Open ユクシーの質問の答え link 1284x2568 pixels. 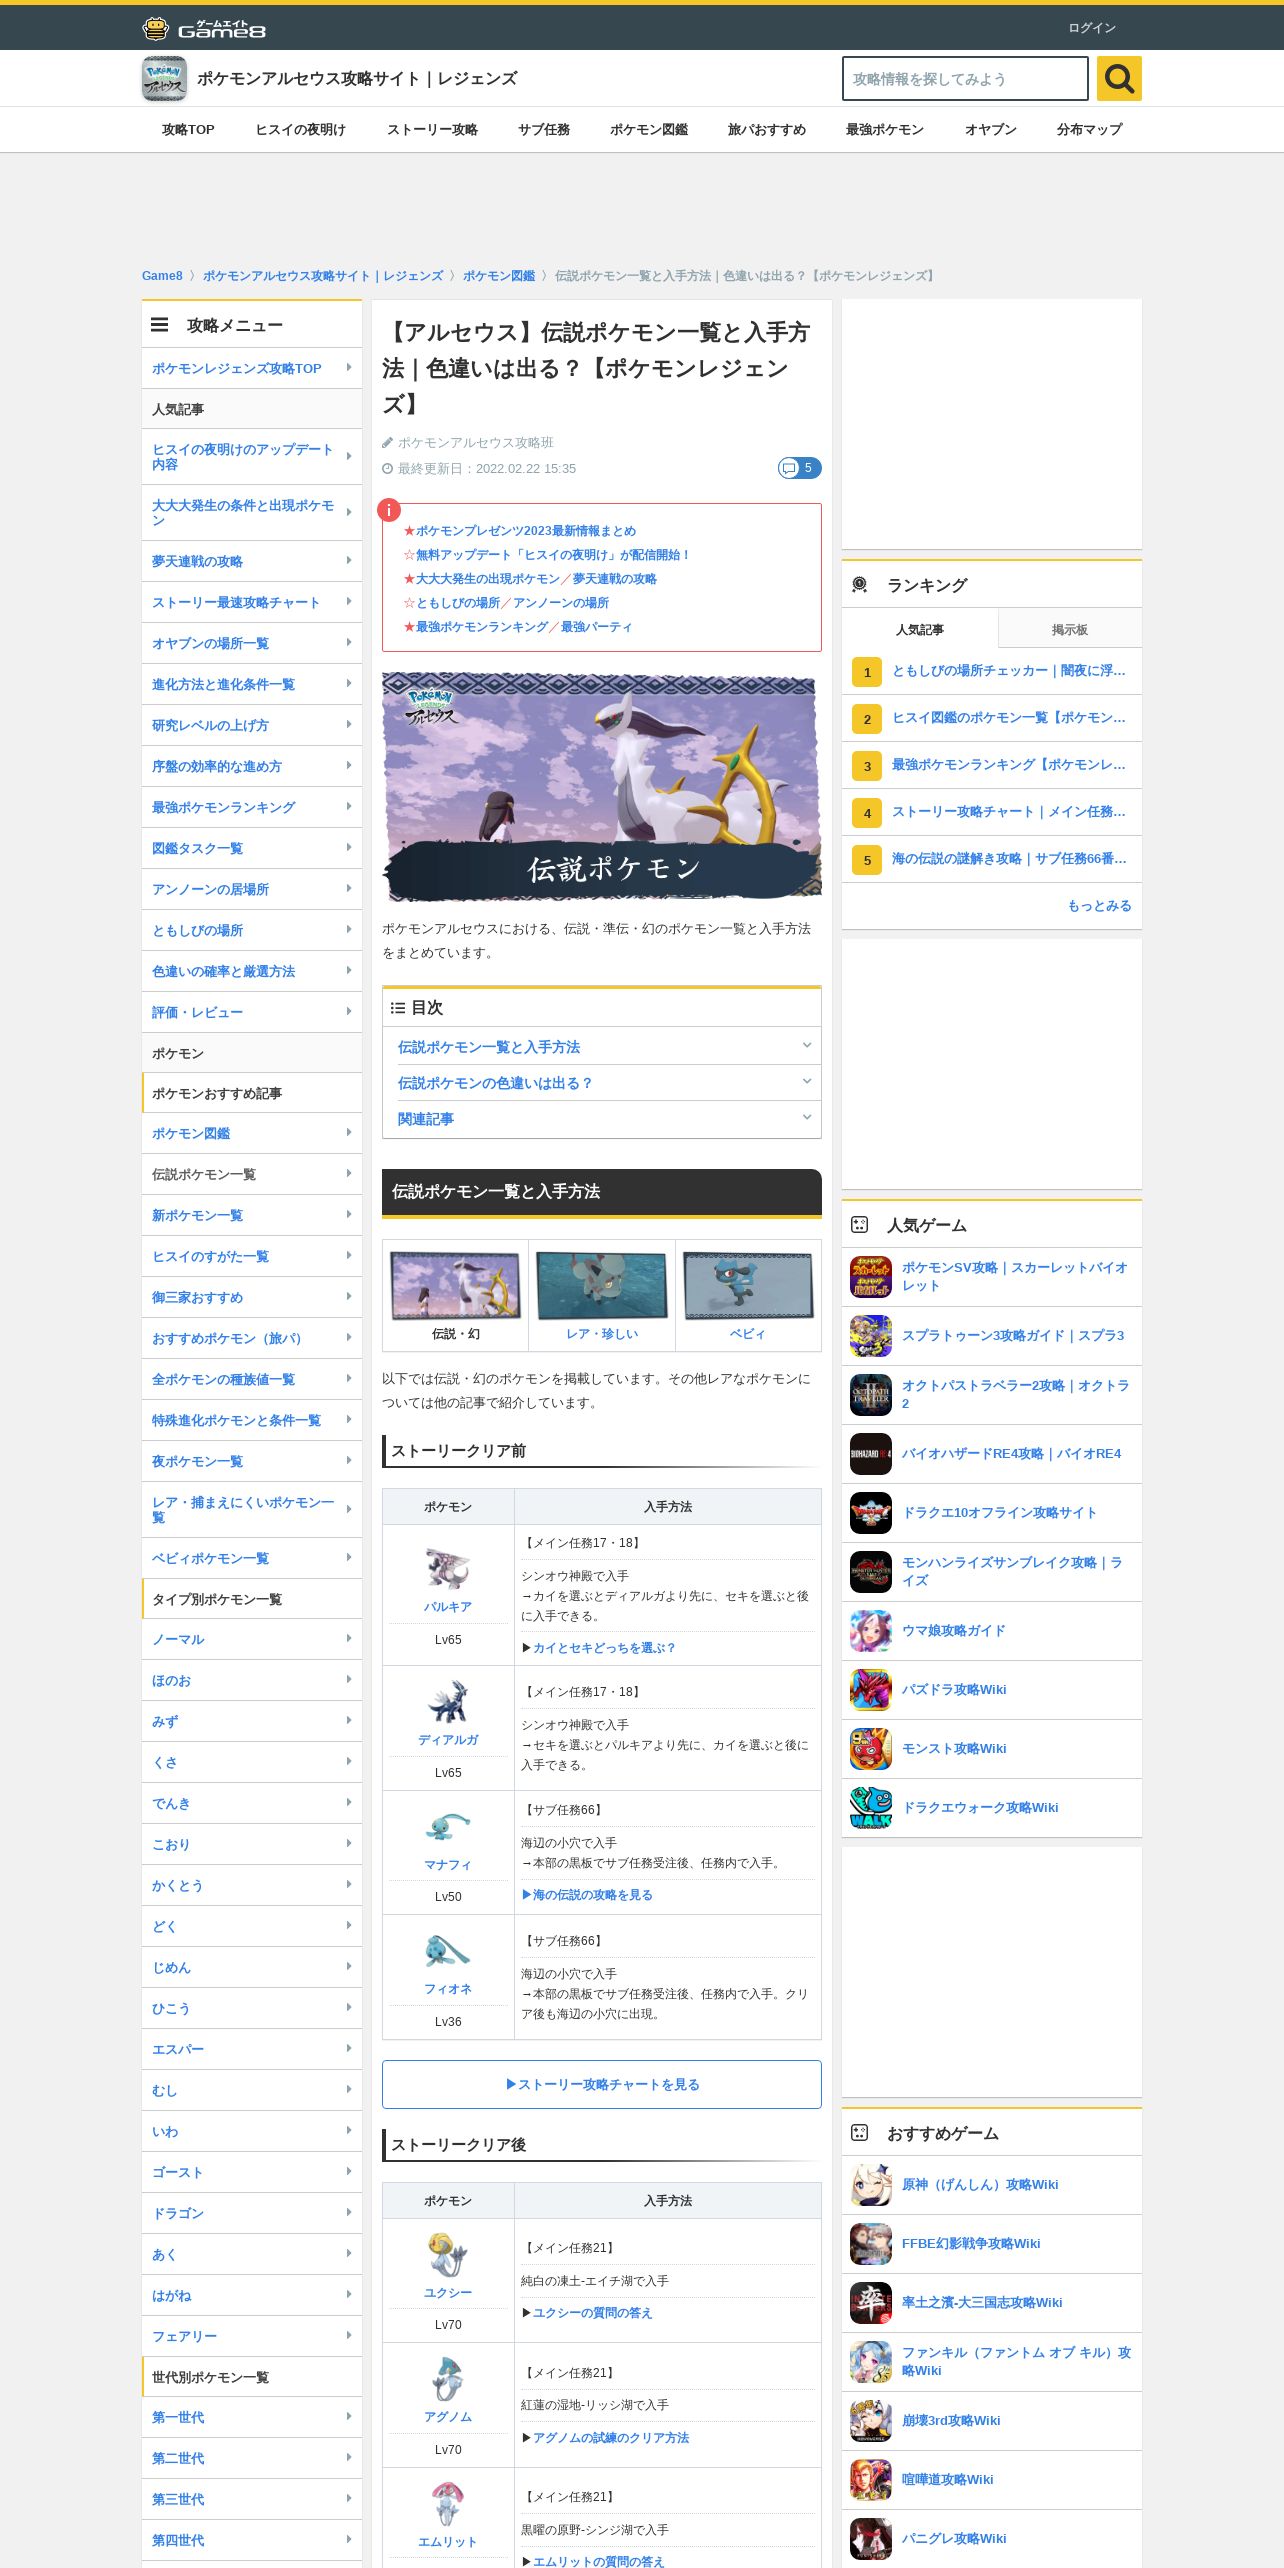point(592,2313)
